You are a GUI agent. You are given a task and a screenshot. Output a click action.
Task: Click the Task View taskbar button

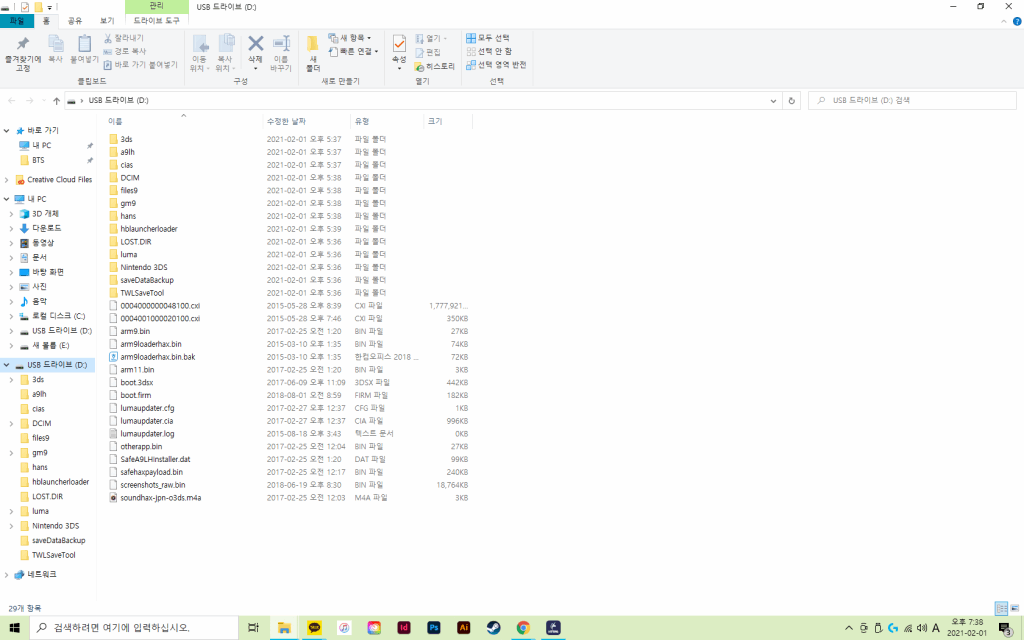(253, 628)
